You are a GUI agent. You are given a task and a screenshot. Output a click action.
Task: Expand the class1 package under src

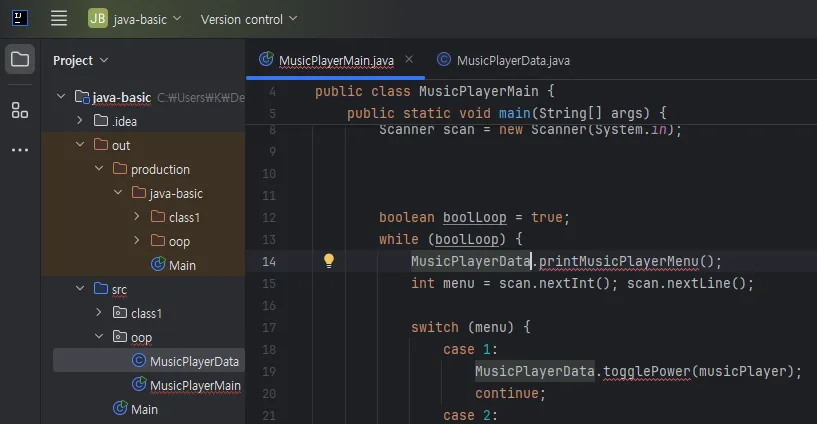click(99, 312)
